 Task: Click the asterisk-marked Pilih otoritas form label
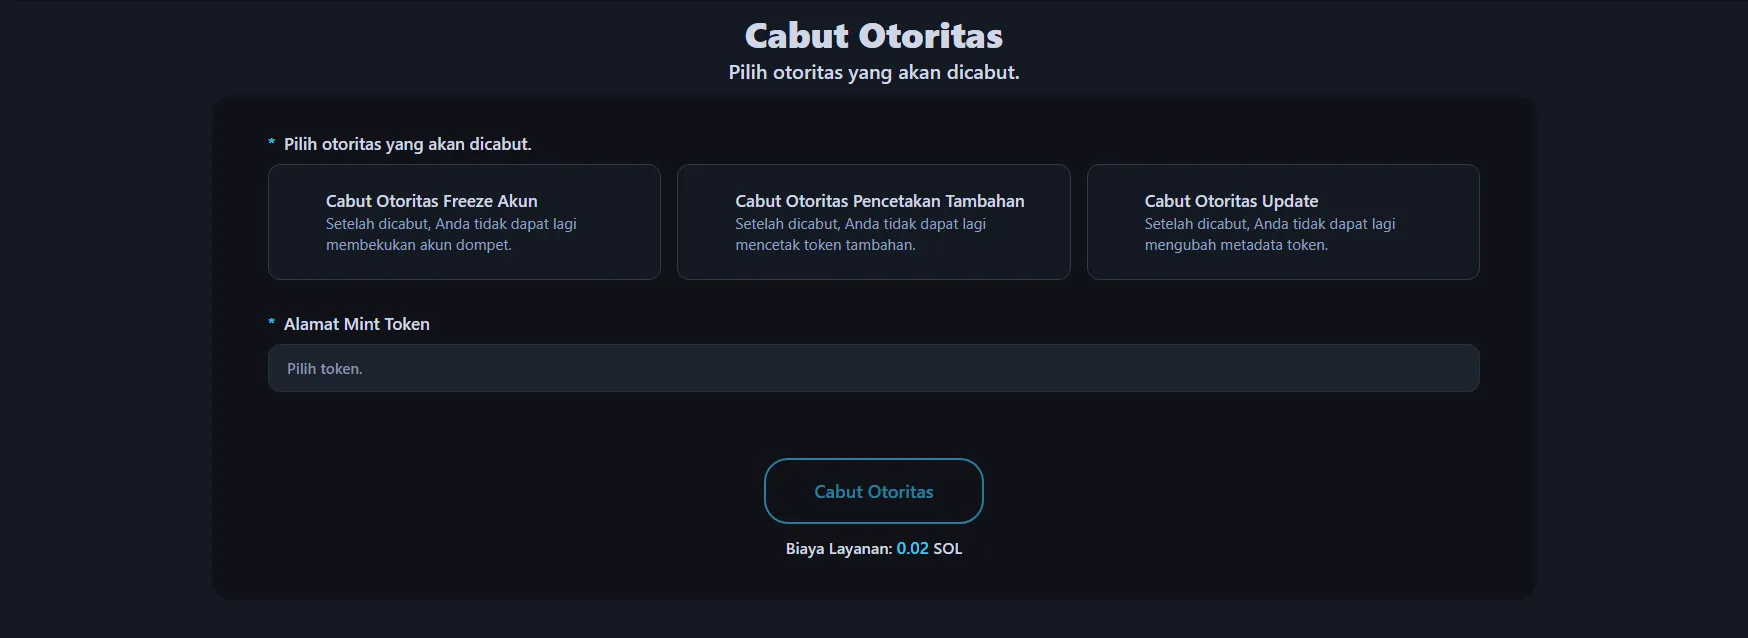click(407, 144)
